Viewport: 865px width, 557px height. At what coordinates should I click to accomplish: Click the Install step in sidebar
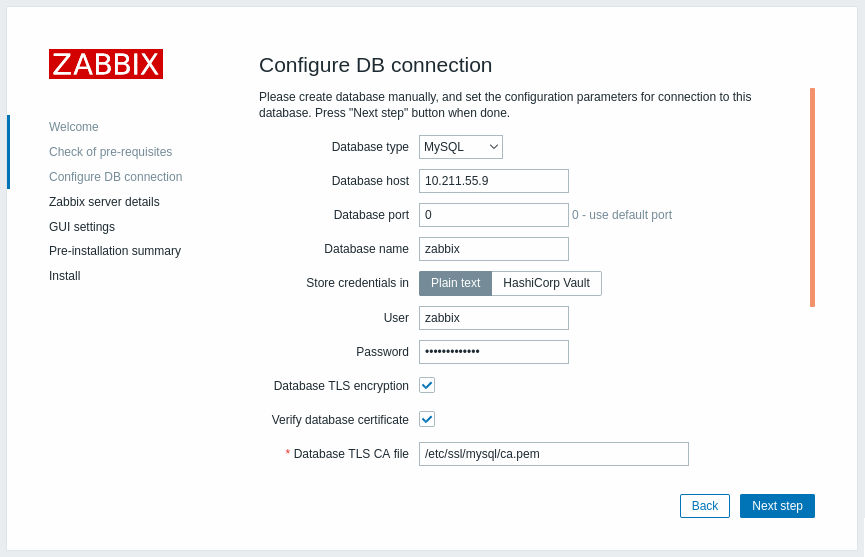point(65,276)
